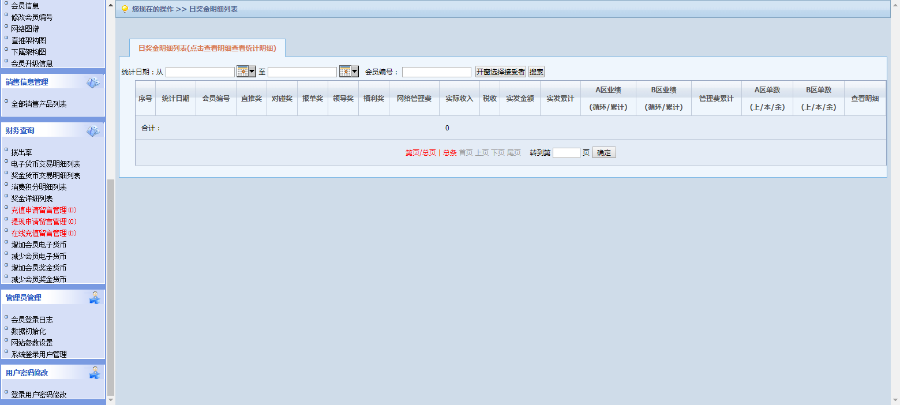
Task: Click the user icon beside 用户密码修改 header
Action: [x=94, y=373]
